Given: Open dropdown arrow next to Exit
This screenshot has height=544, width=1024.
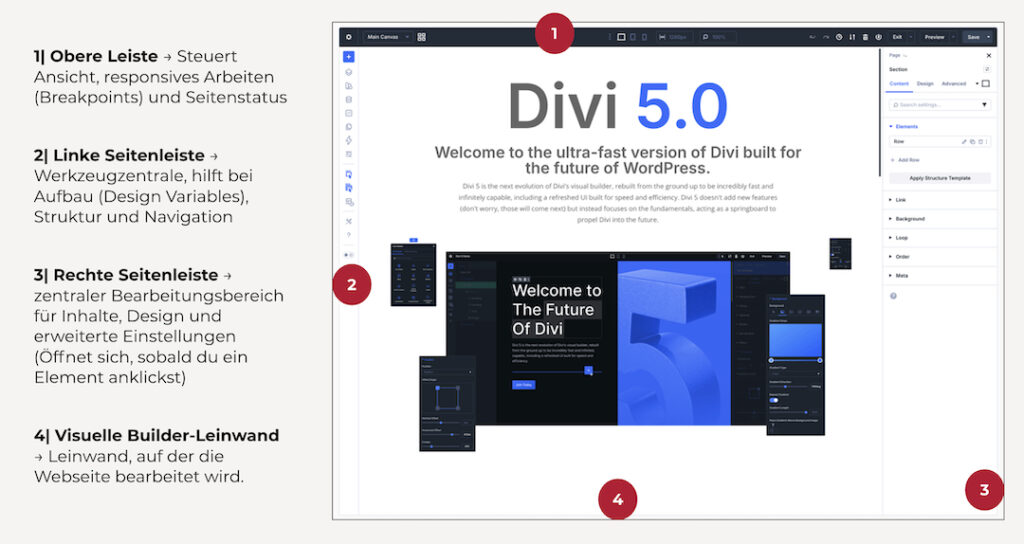Looking at the screenshot, I should pyautogui.click(x=911, y=37).
